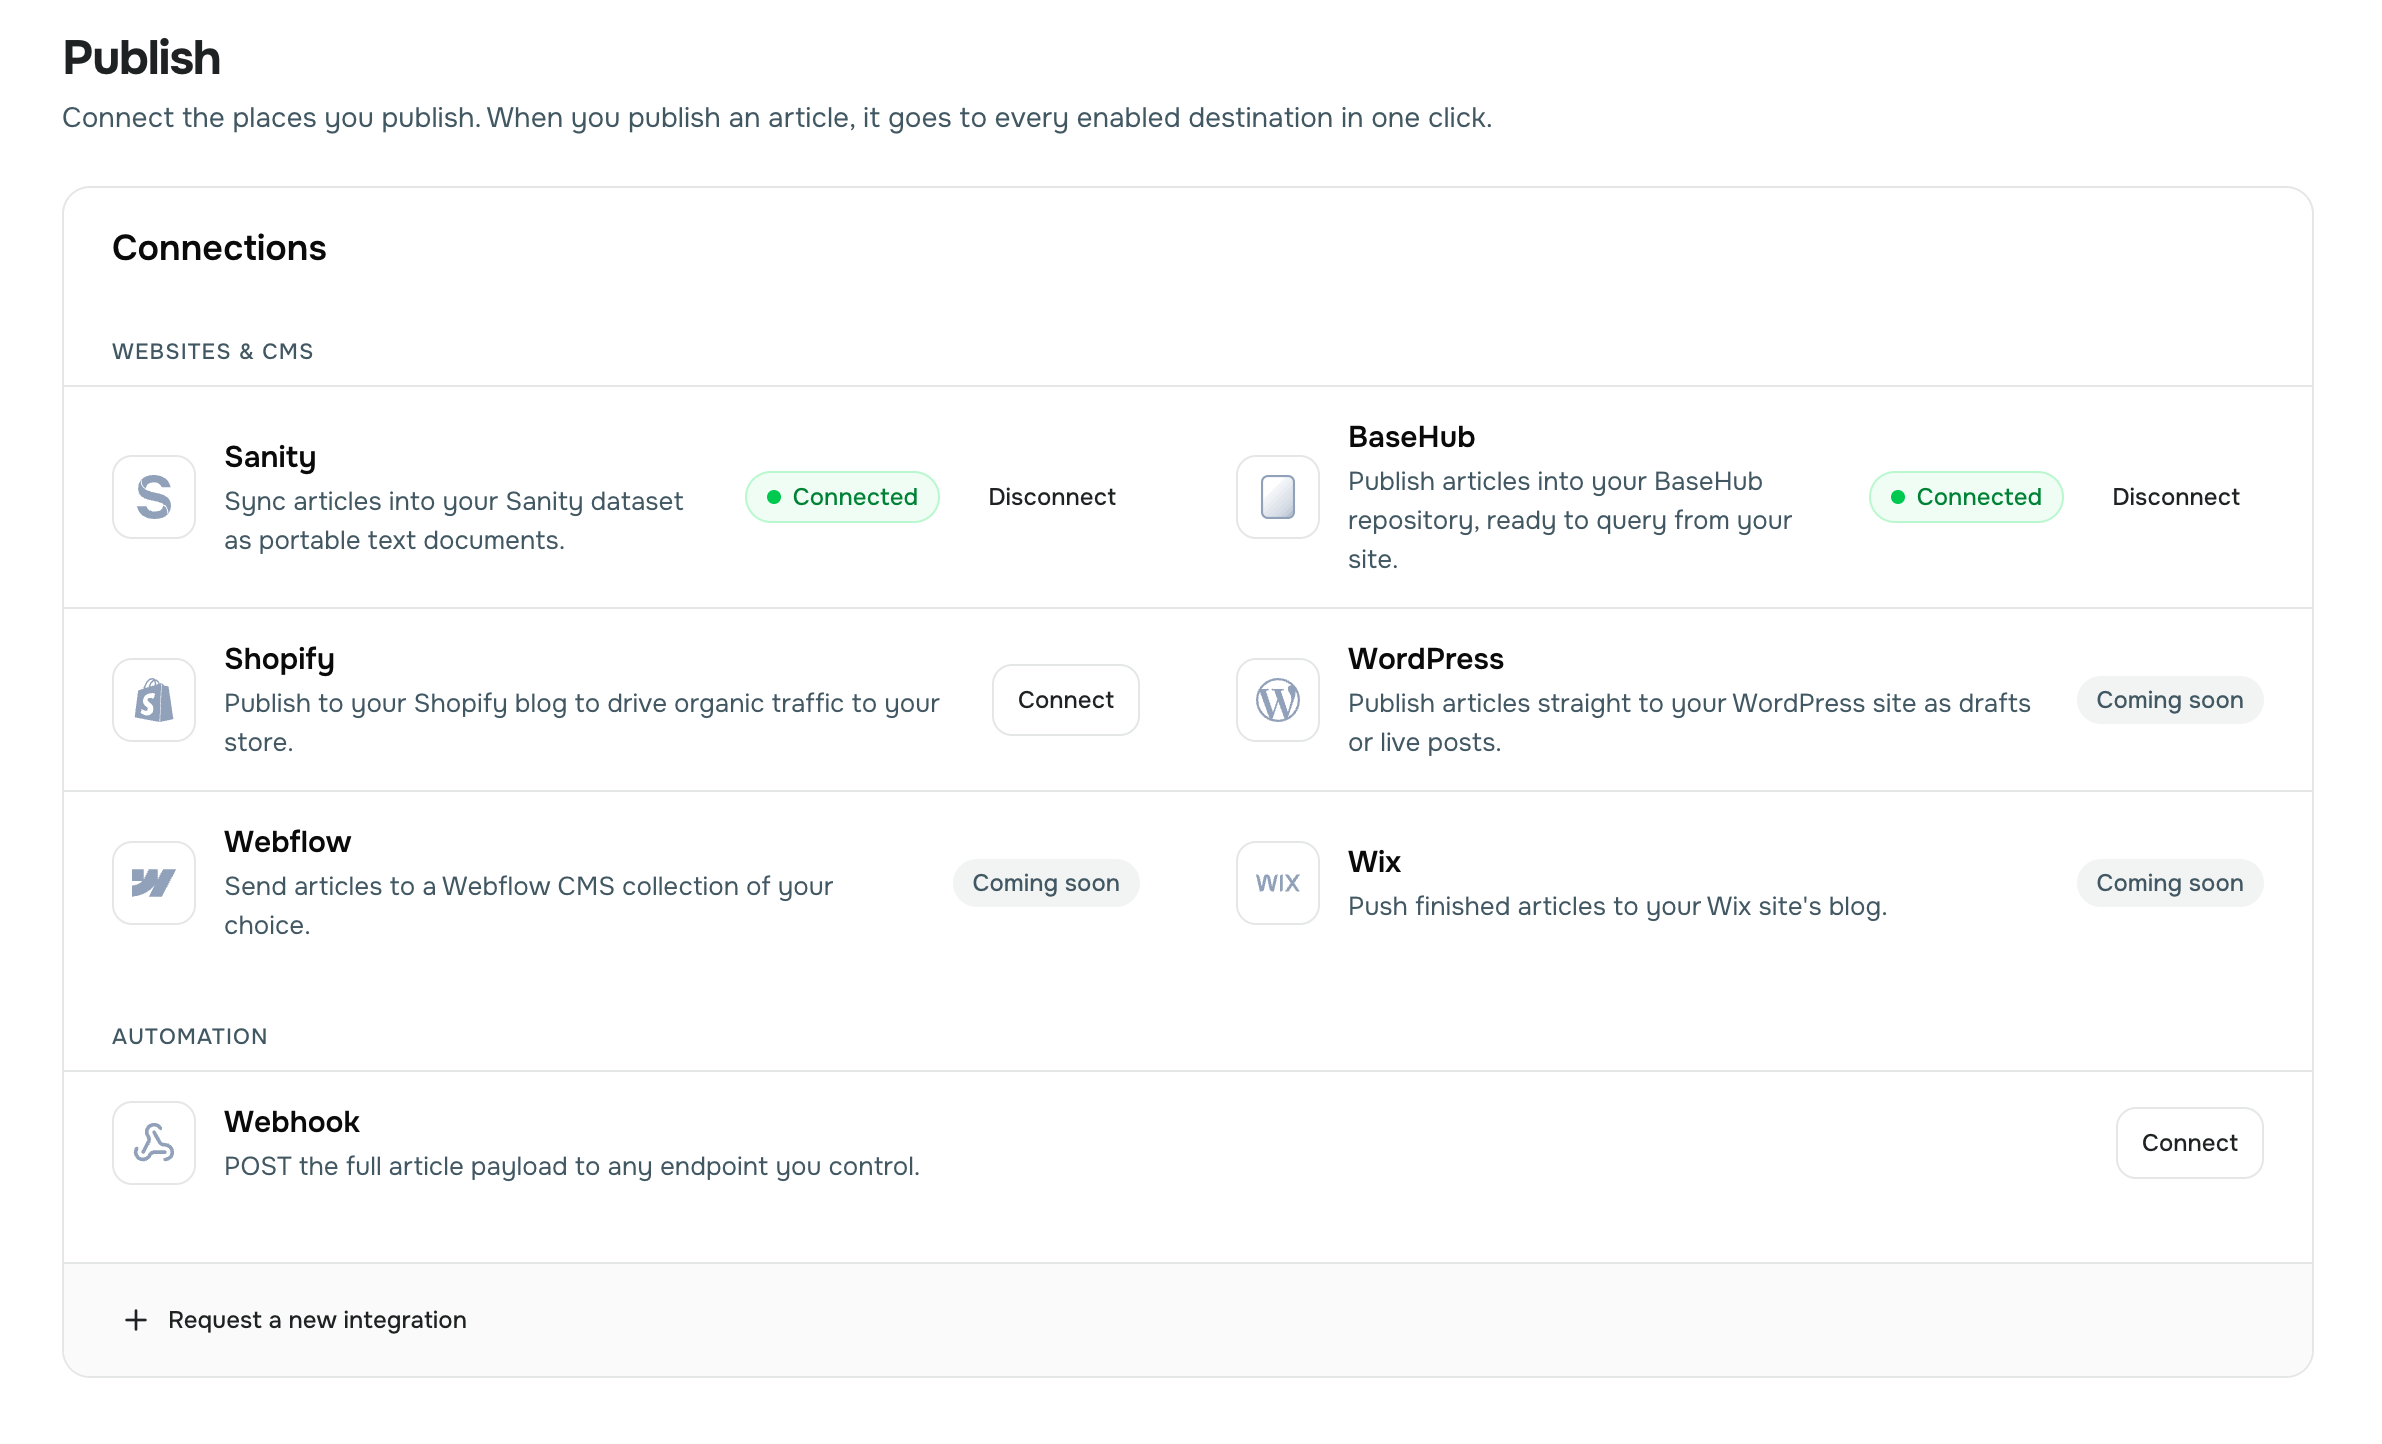Viewport: 2382px width, 1444px height.
Task: Click 'POST the full article payload' description
Action: coord(572,1167)
